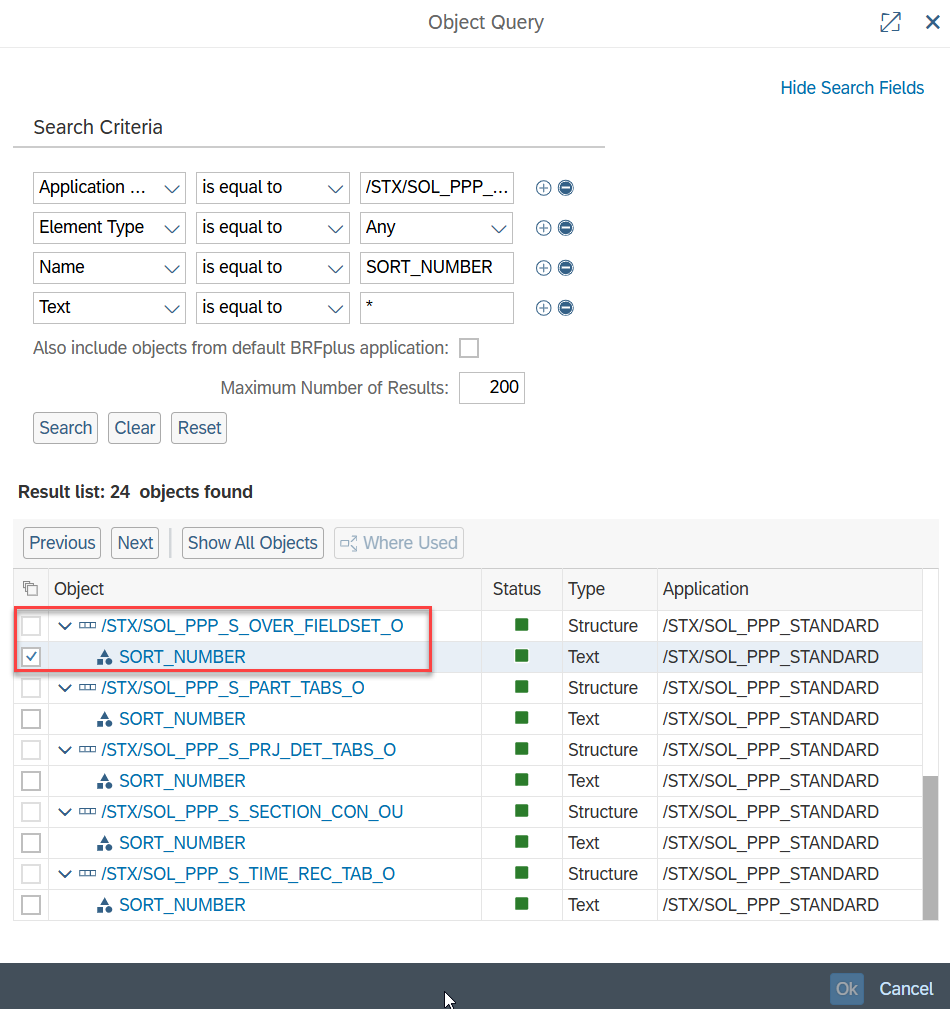Add a criterion after the Name row

(x=544, y=268)
